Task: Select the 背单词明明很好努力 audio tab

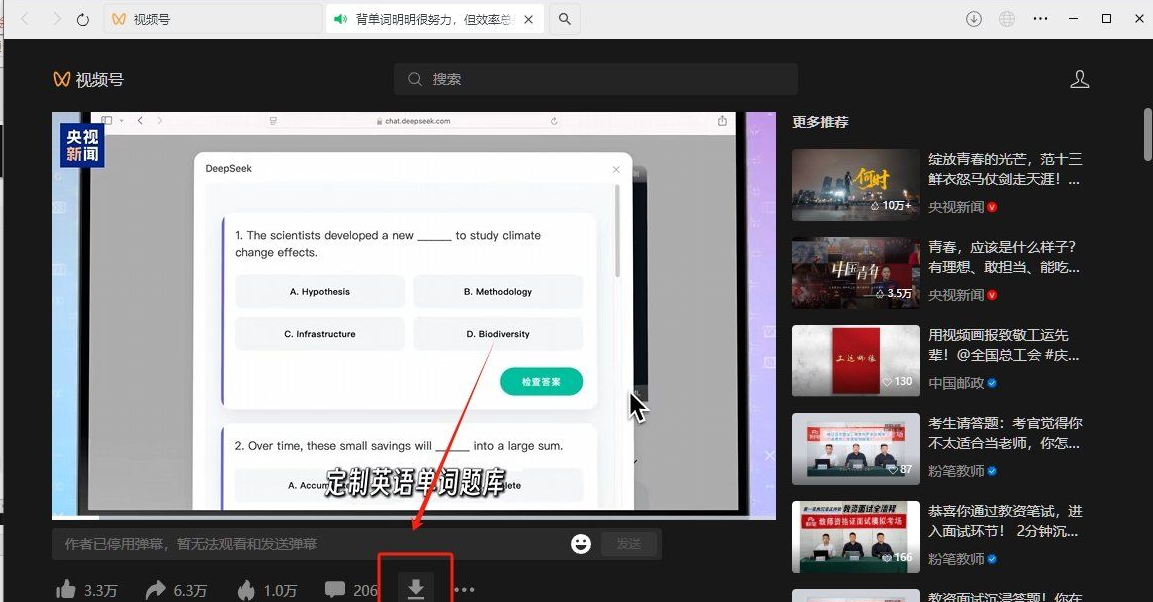Action: pos(430,18)
